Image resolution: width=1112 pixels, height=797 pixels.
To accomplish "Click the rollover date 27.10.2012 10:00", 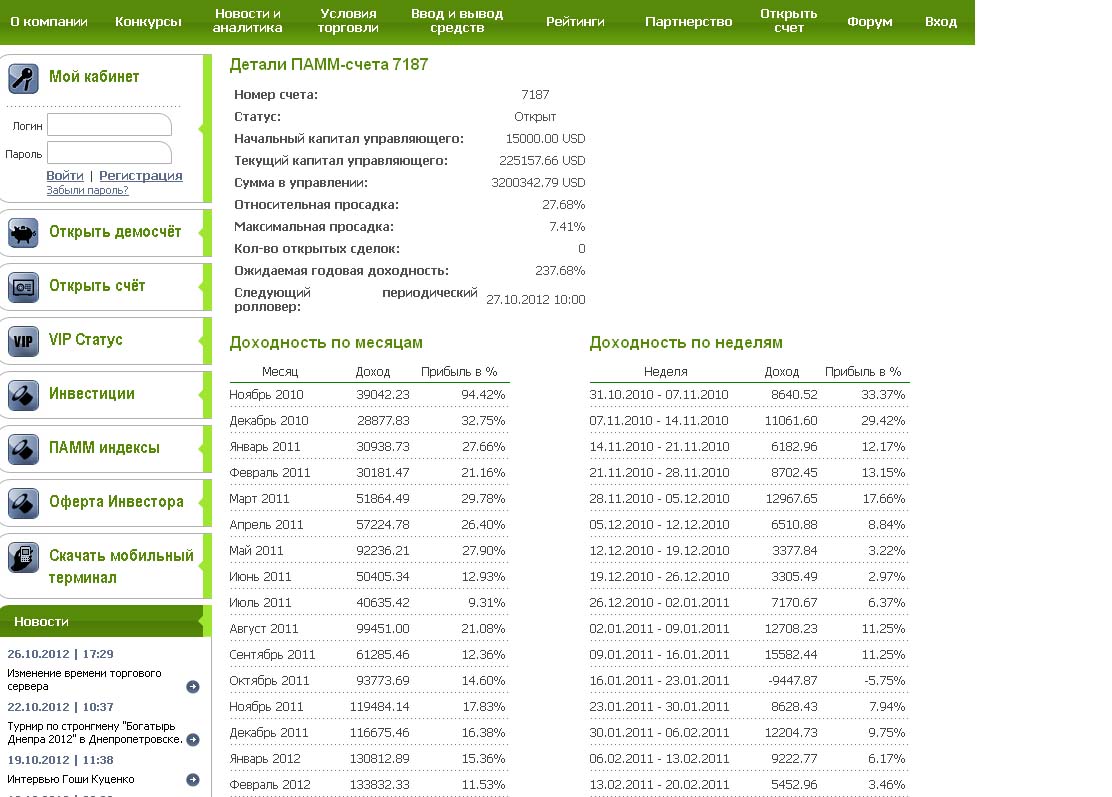I will [535, 299].
